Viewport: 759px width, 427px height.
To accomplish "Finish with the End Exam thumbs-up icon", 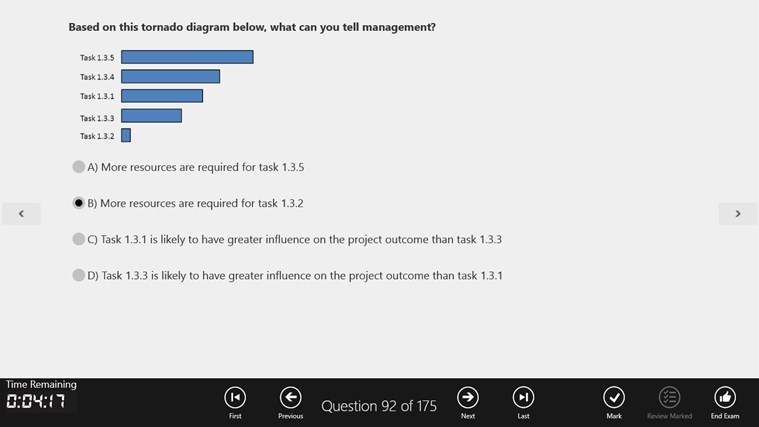I will click(x=725, y=397).
